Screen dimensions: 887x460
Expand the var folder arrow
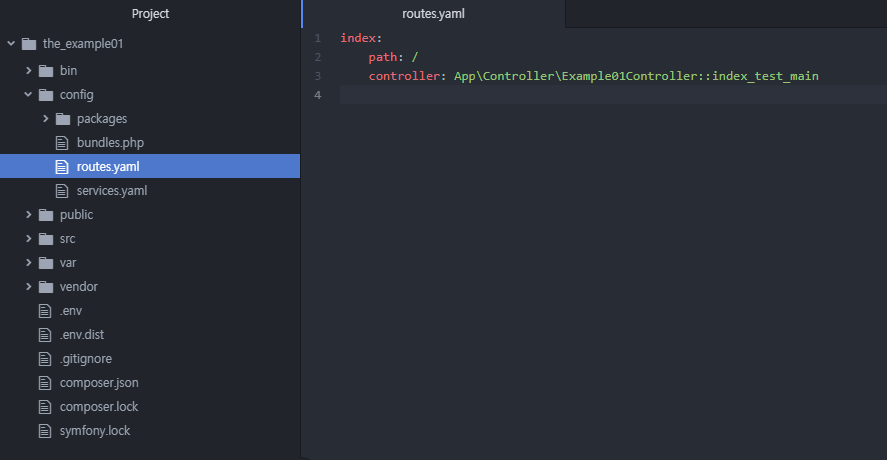28,263
